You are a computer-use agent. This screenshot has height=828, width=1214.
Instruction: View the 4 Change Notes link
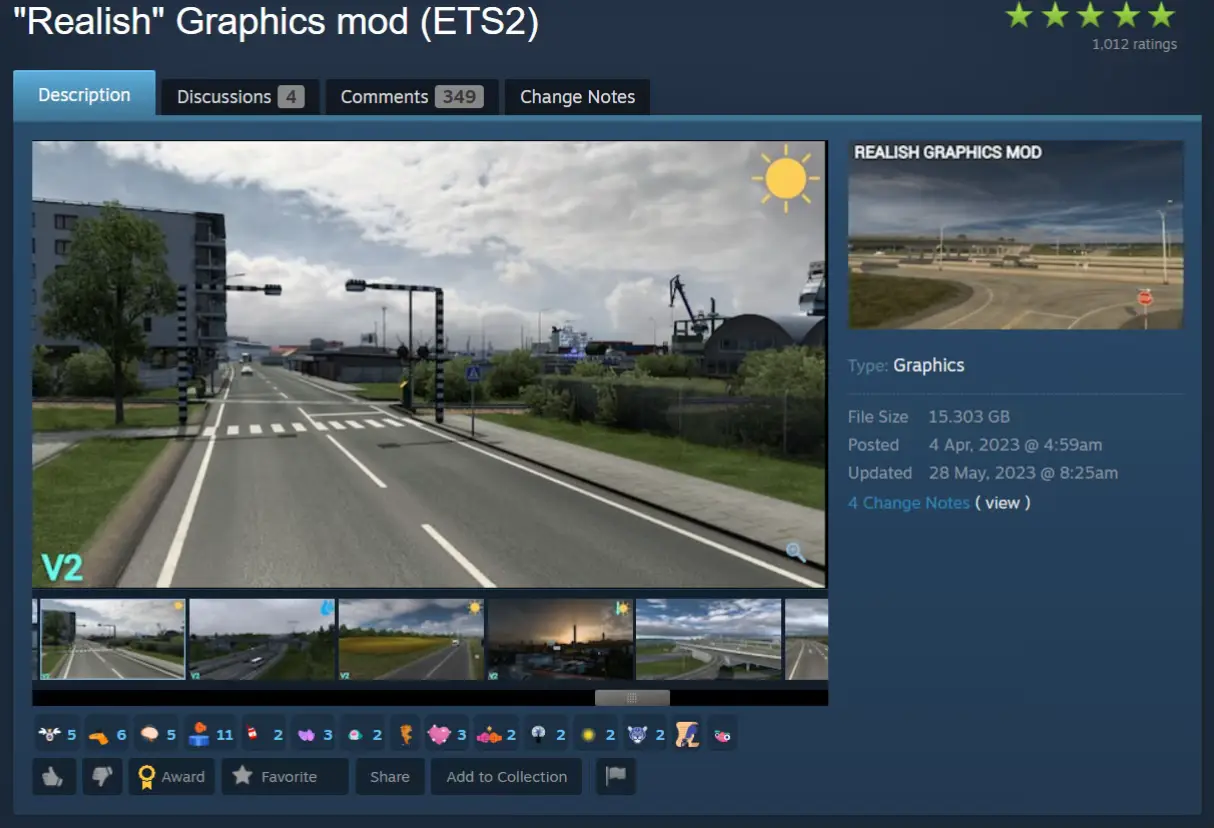pyautogui.click(x=908, y=503)
